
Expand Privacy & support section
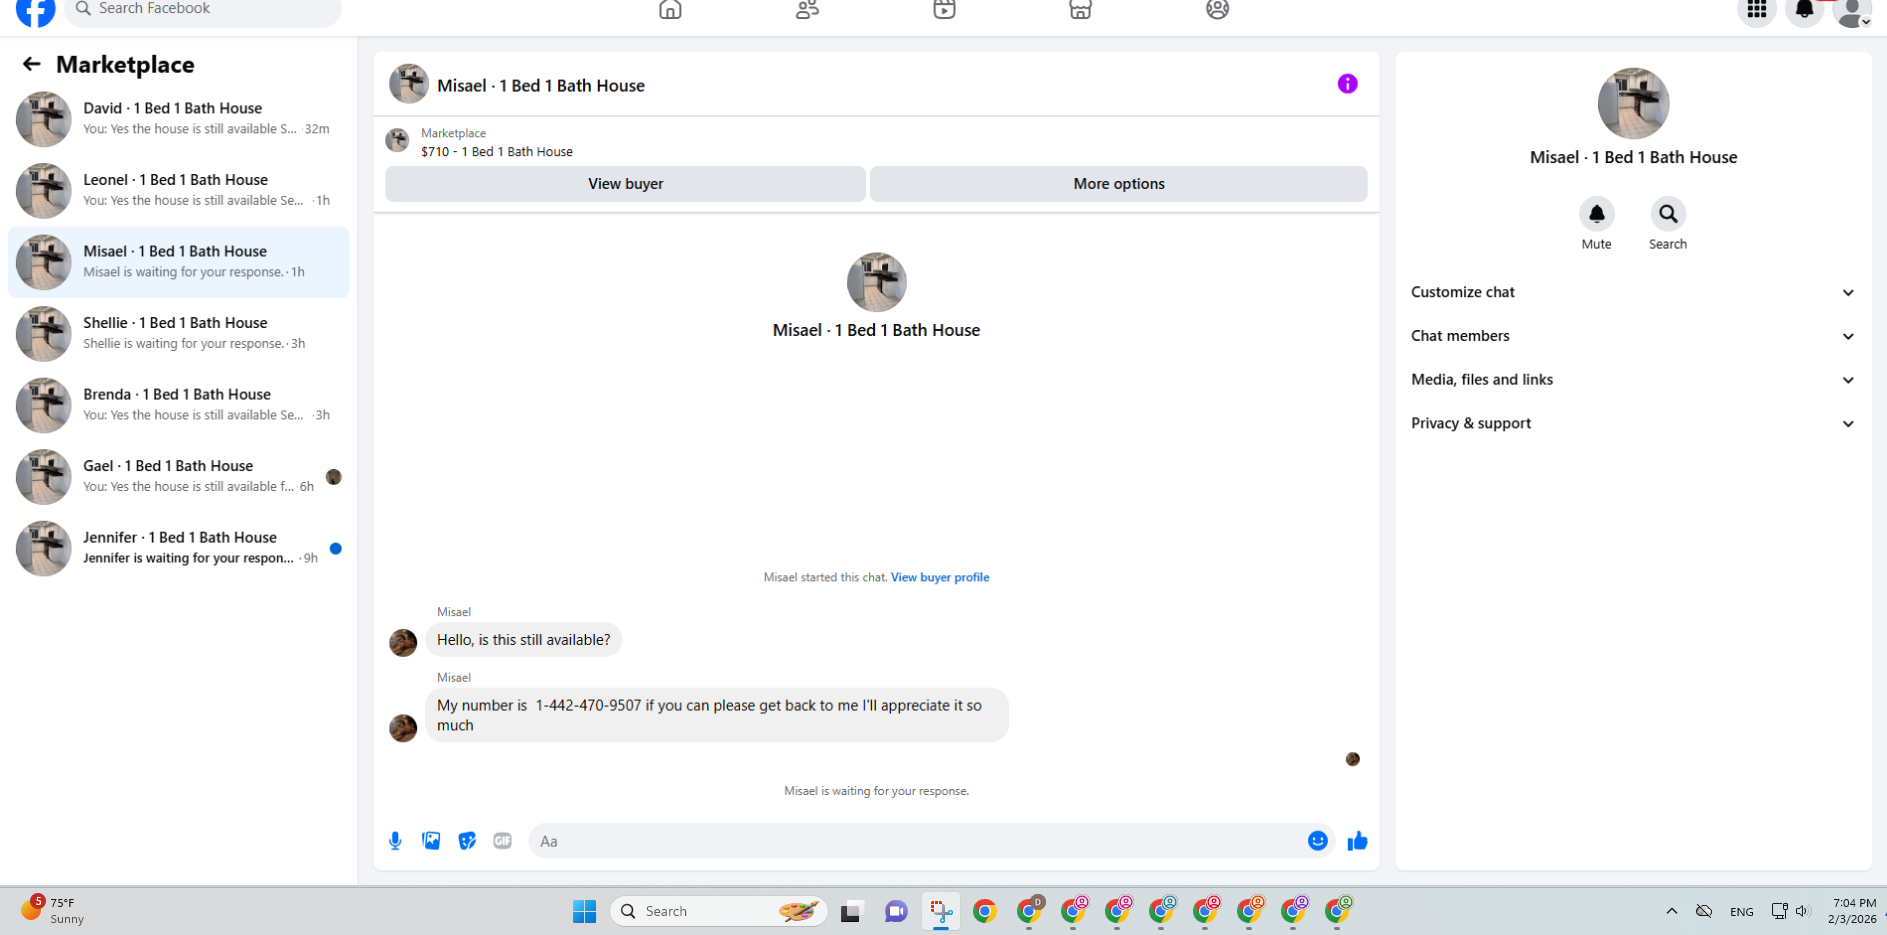(x=1633, y=424)
